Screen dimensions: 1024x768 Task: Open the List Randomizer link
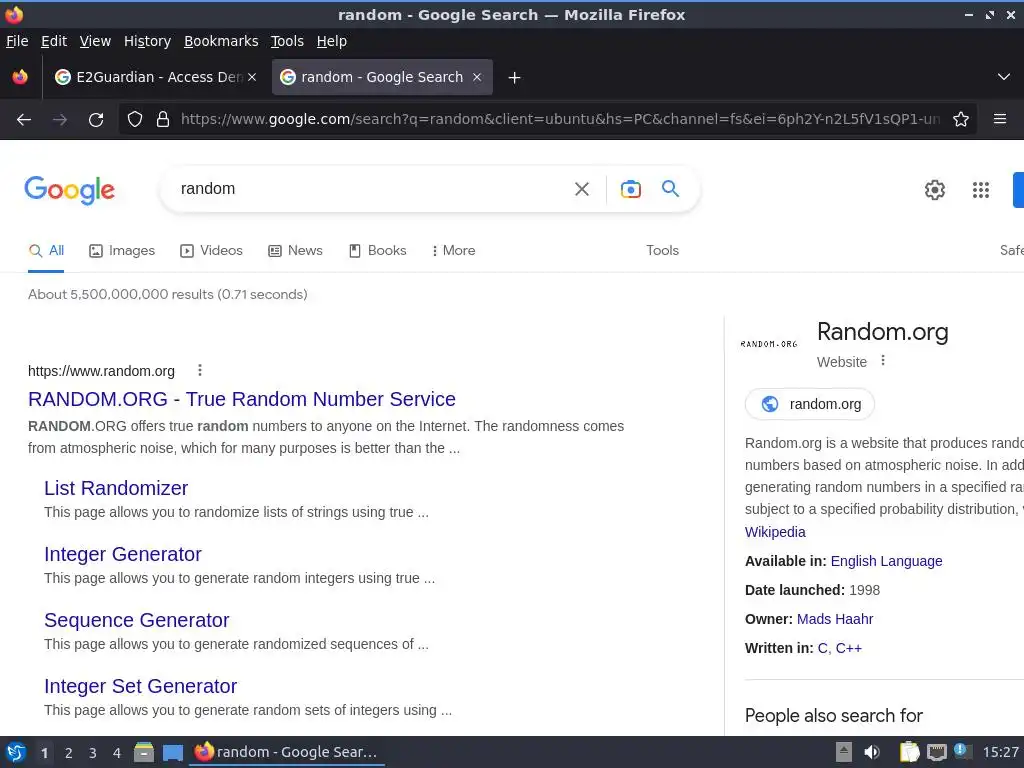(116, 488)
